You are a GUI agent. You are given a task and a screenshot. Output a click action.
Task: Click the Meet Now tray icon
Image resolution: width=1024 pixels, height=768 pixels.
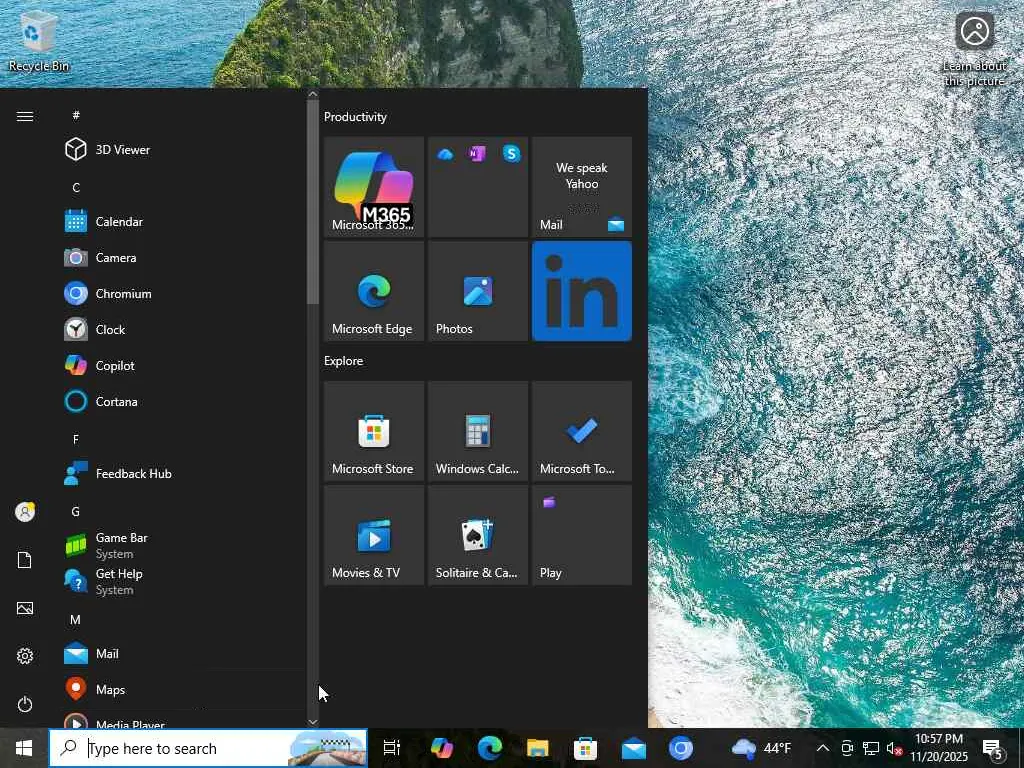coord(847,748)
